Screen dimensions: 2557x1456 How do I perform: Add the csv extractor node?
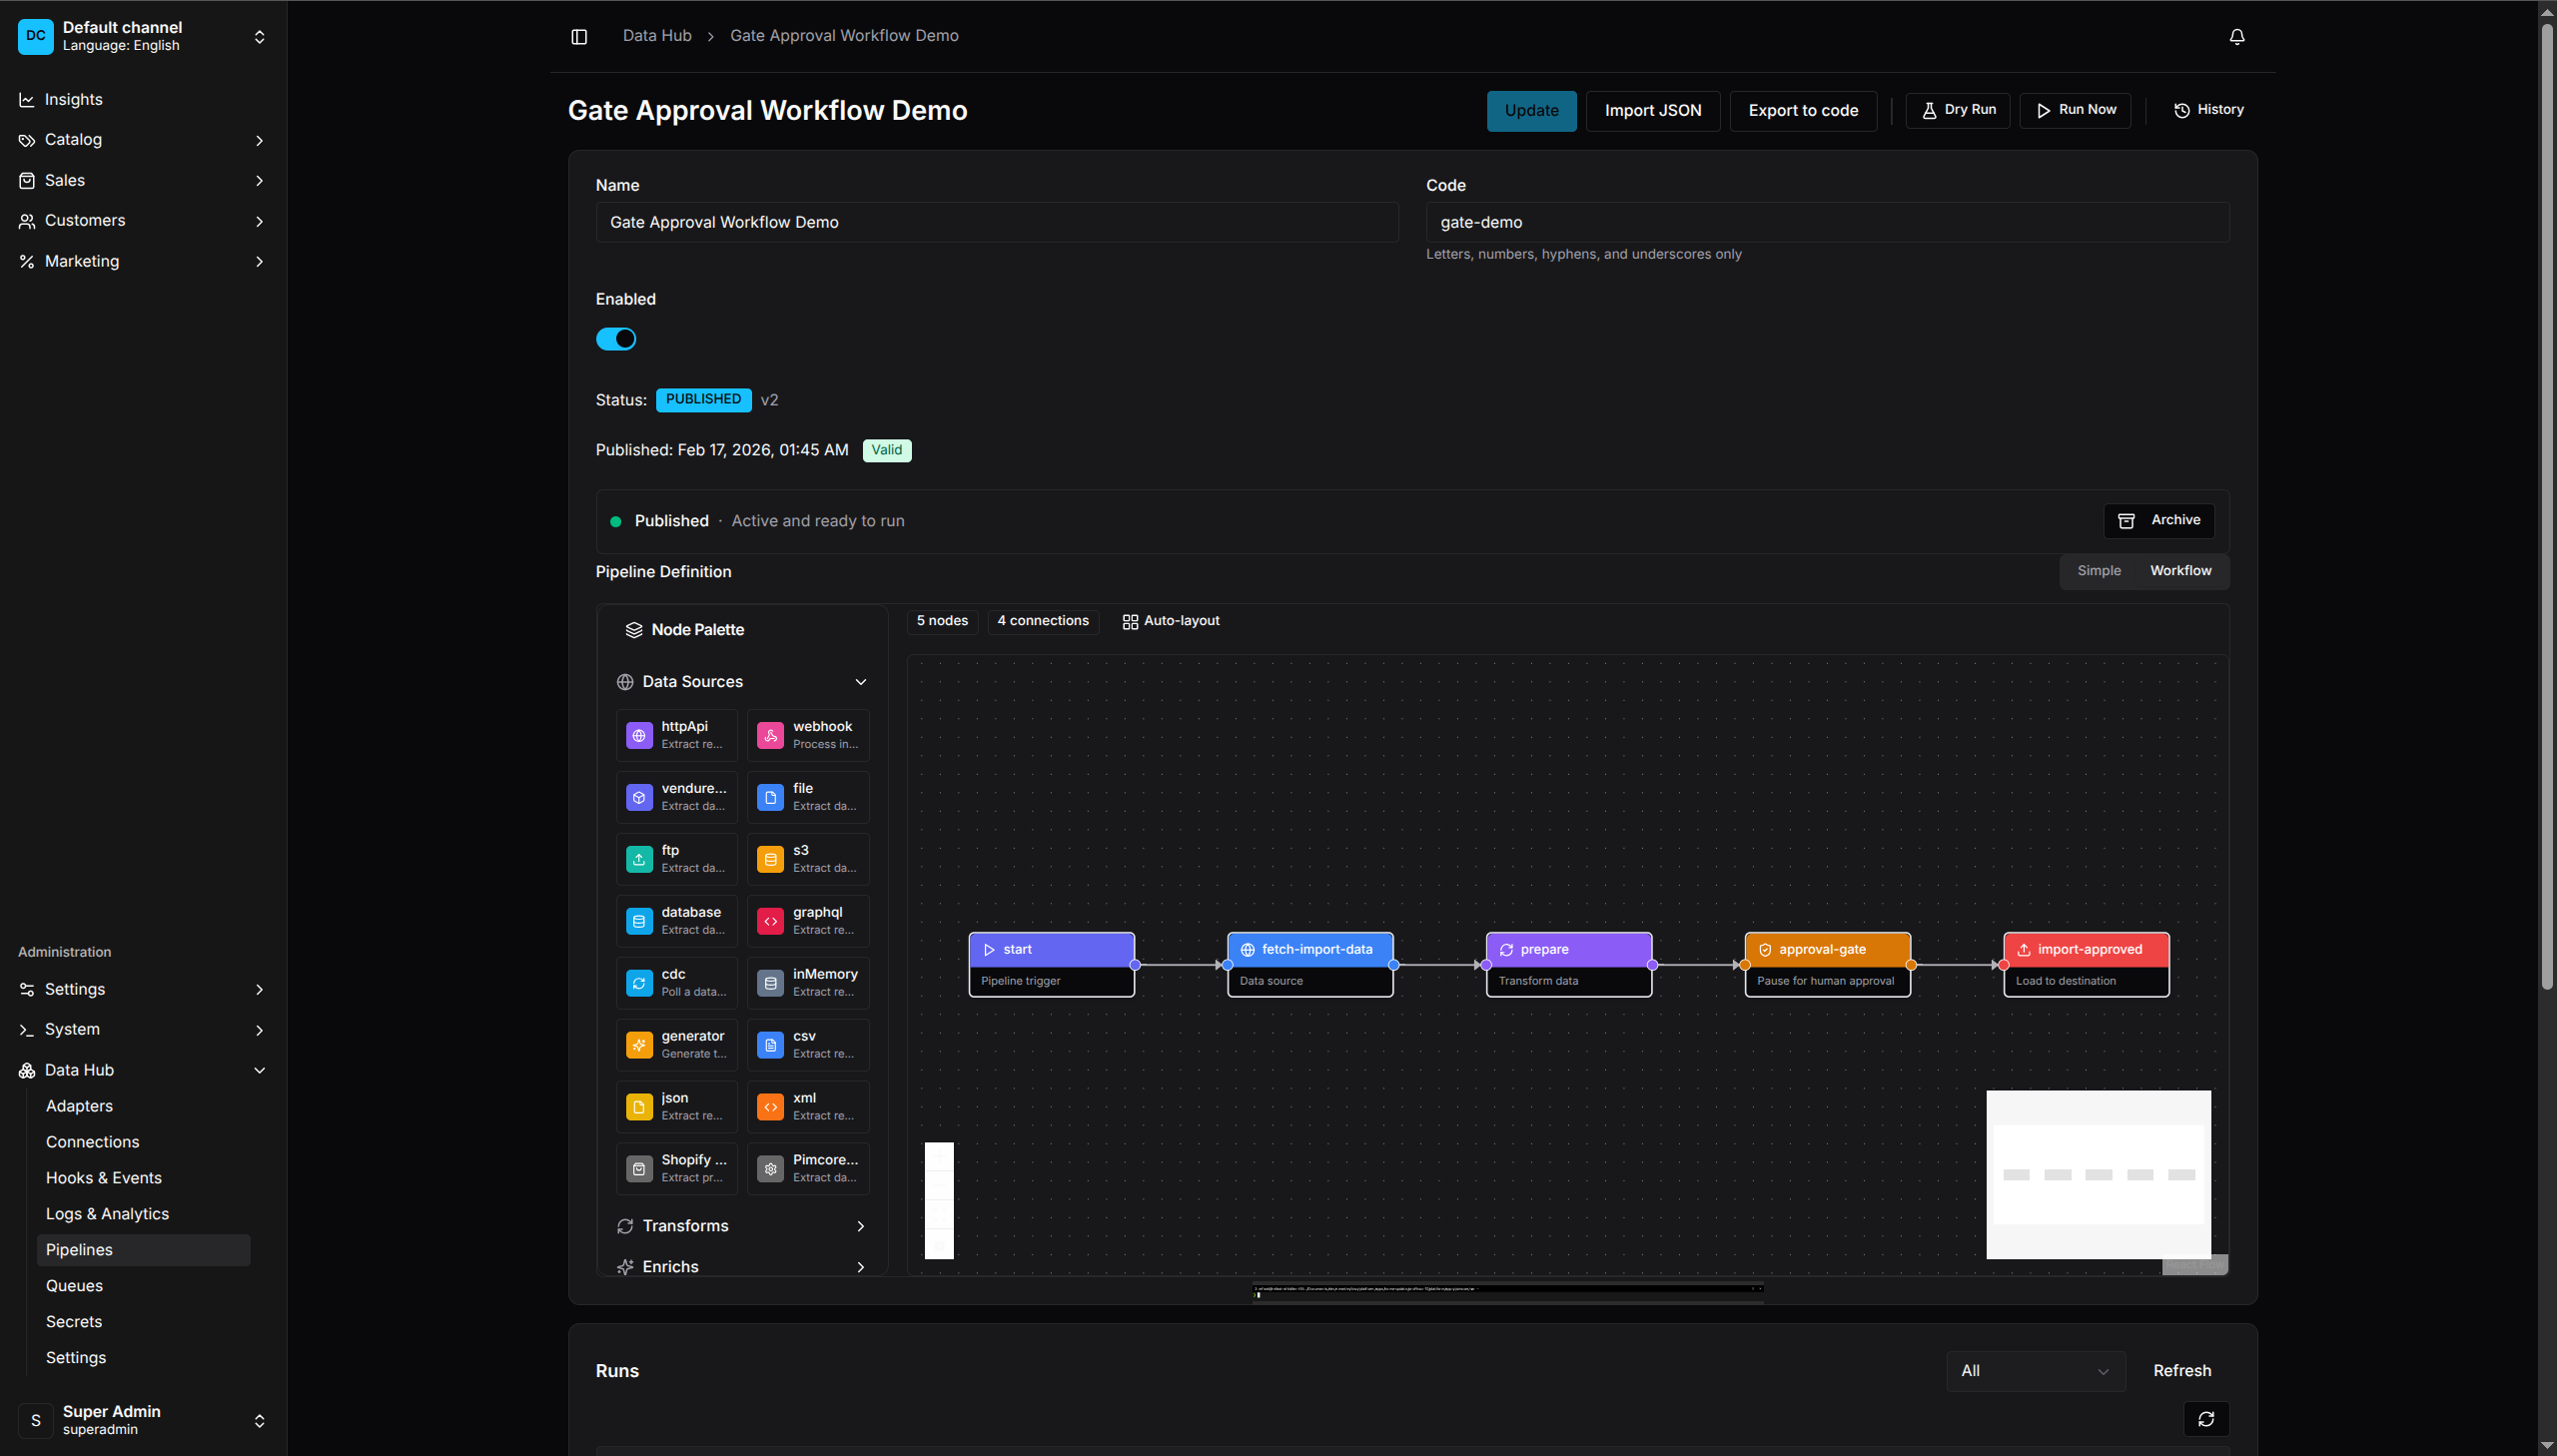[x=807, y=1044]
